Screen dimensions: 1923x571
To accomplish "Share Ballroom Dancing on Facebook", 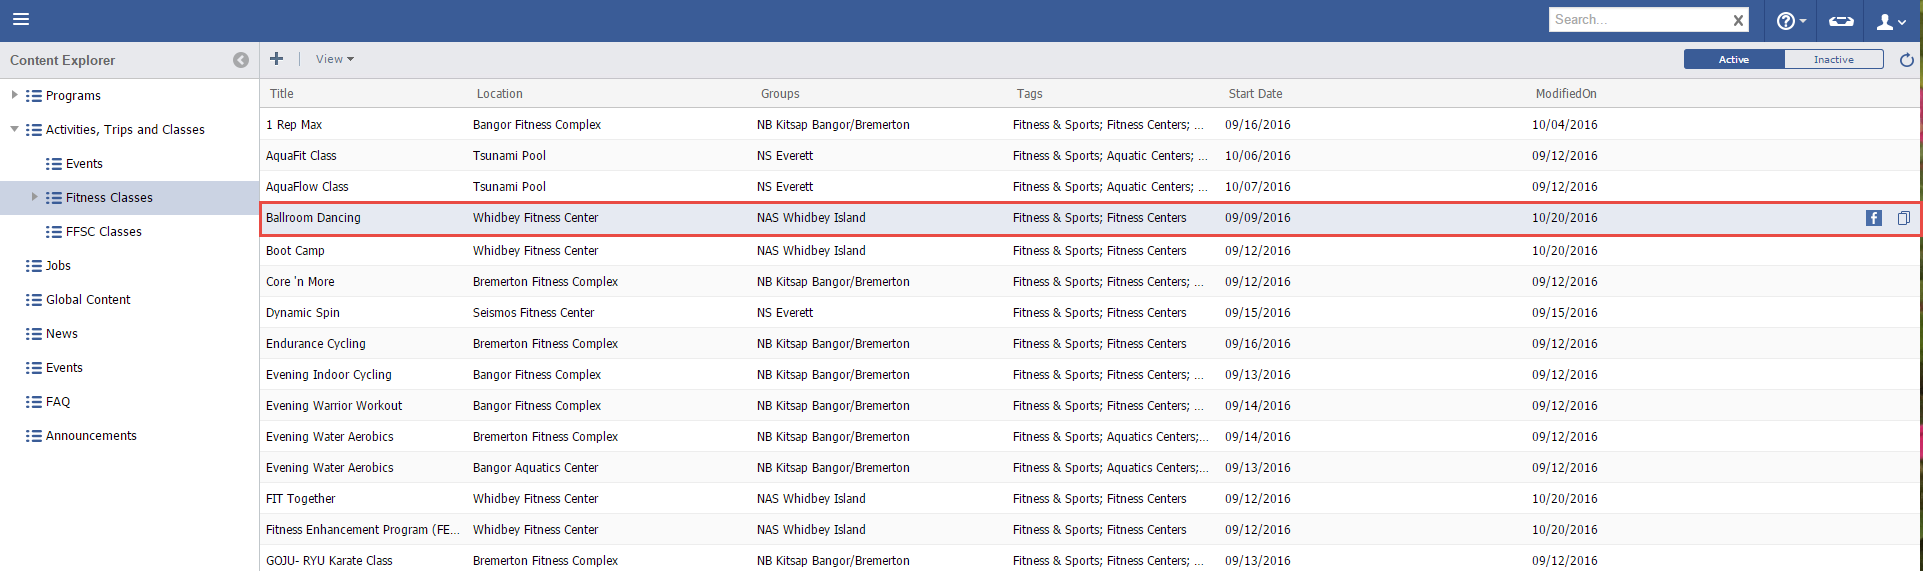I will pos(1873,218).
